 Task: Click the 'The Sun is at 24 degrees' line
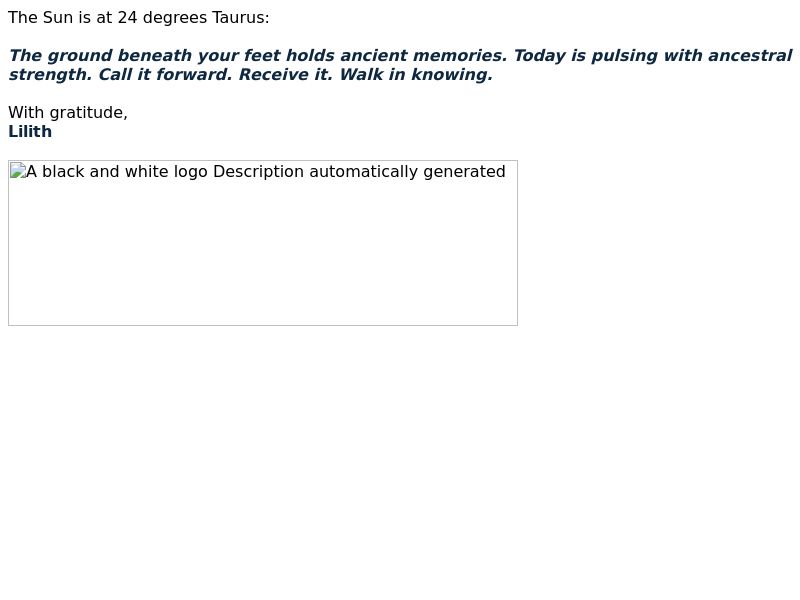[108, 18]
